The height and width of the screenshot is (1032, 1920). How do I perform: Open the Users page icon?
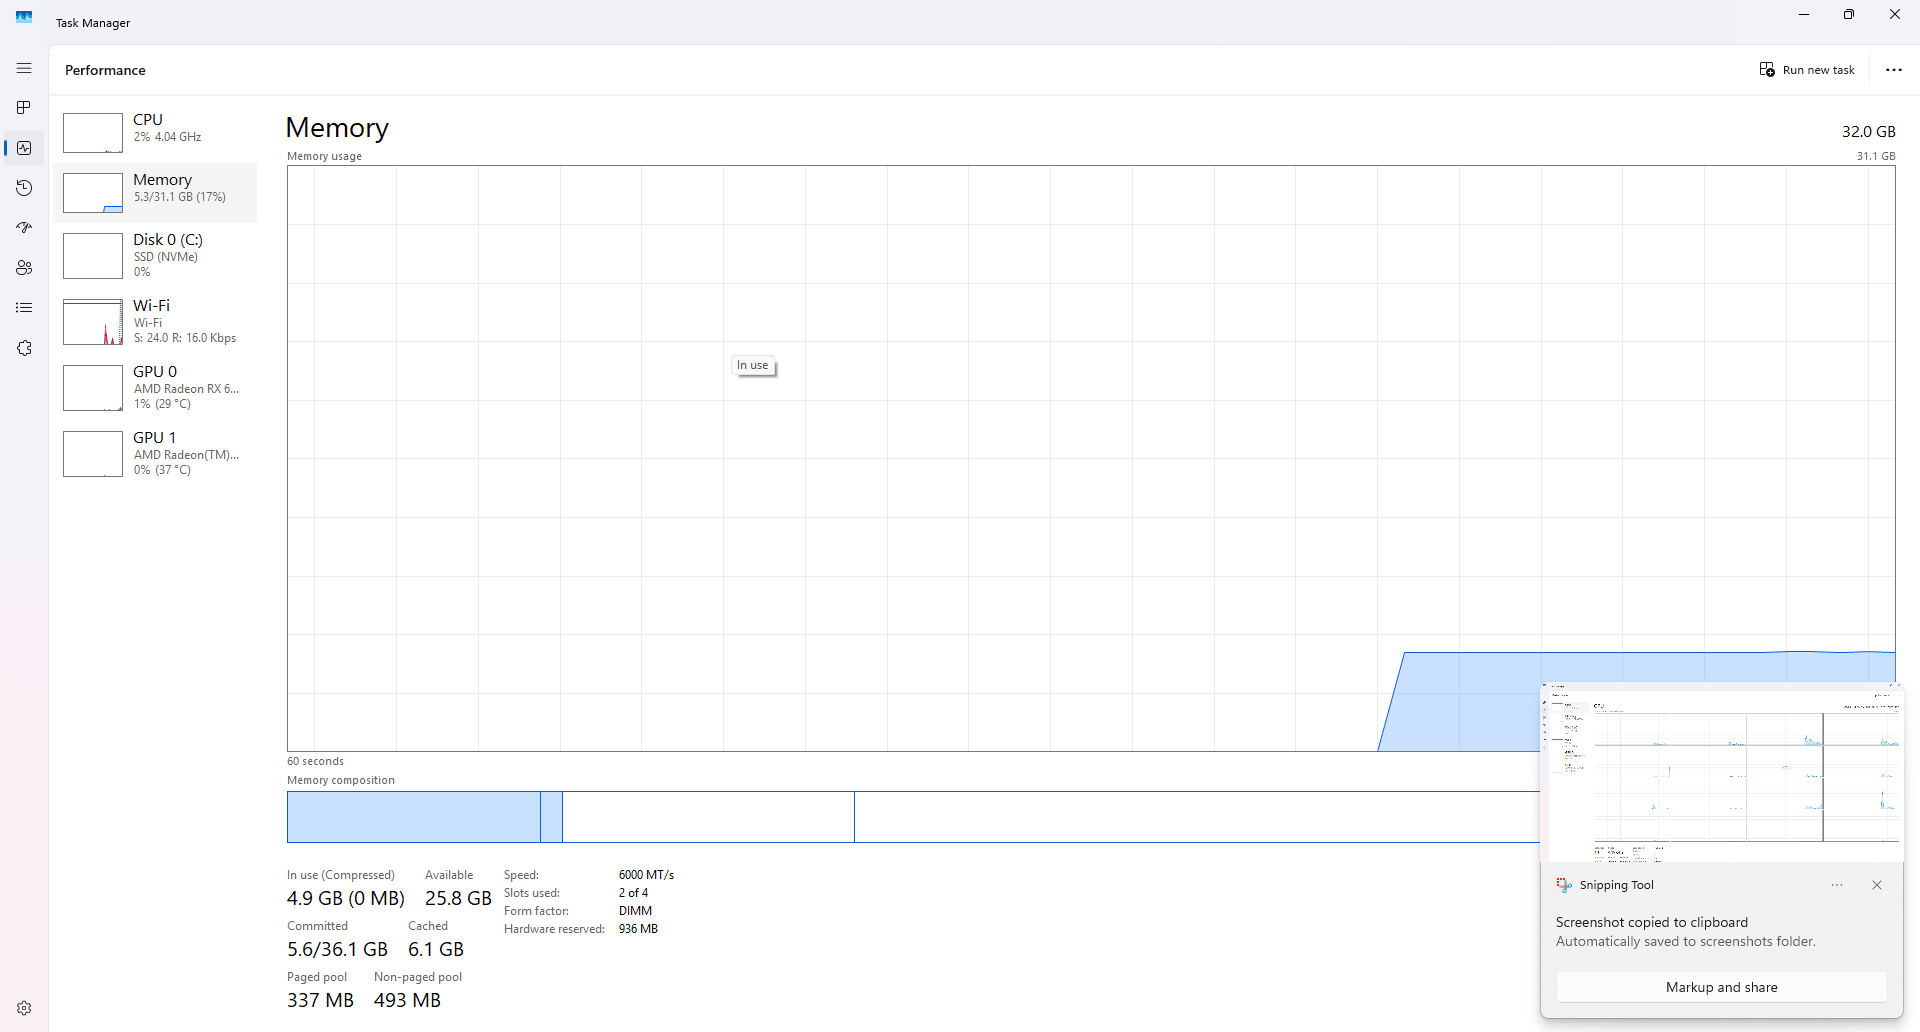pyautogui.click(x=24, y=268)
